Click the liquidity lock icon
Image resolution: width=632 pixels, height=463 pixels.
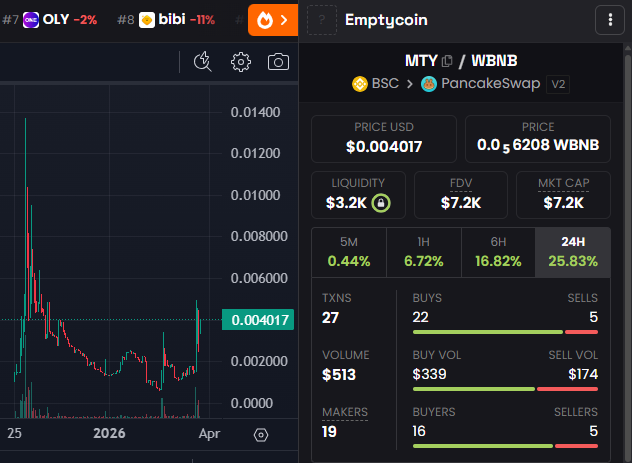381,203
